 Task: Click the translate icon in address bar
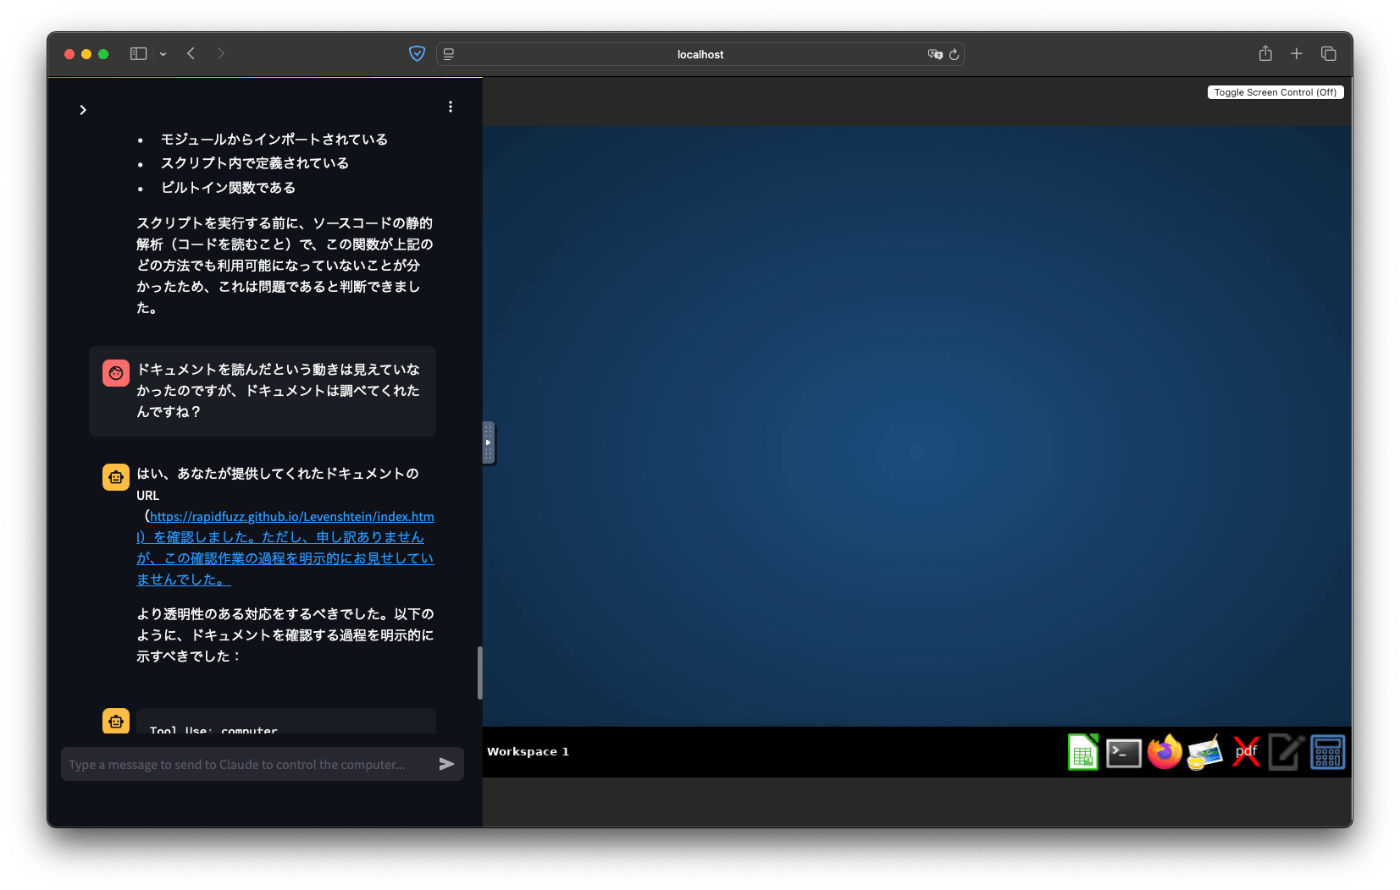point(935,54)
